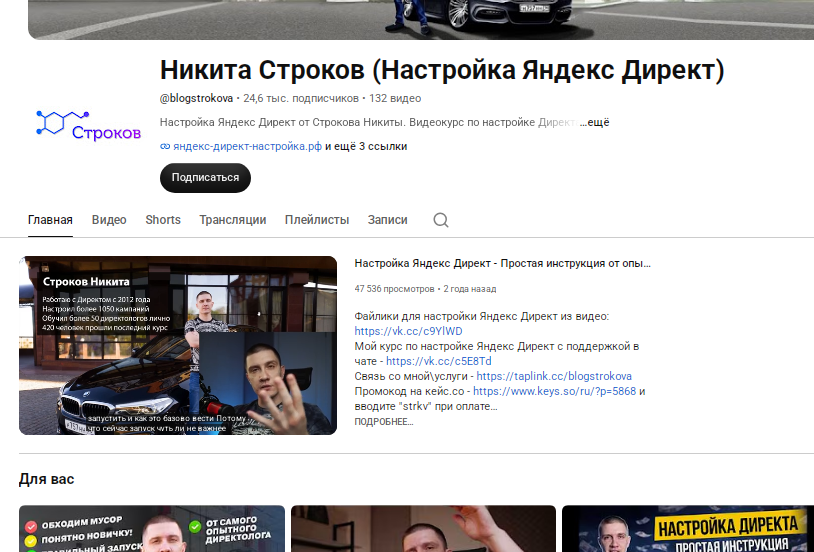Follow the https://vk.cc/c5E8Td link
Image resolution: width=814 pixels, height=552 pixels.
(439, 361)
